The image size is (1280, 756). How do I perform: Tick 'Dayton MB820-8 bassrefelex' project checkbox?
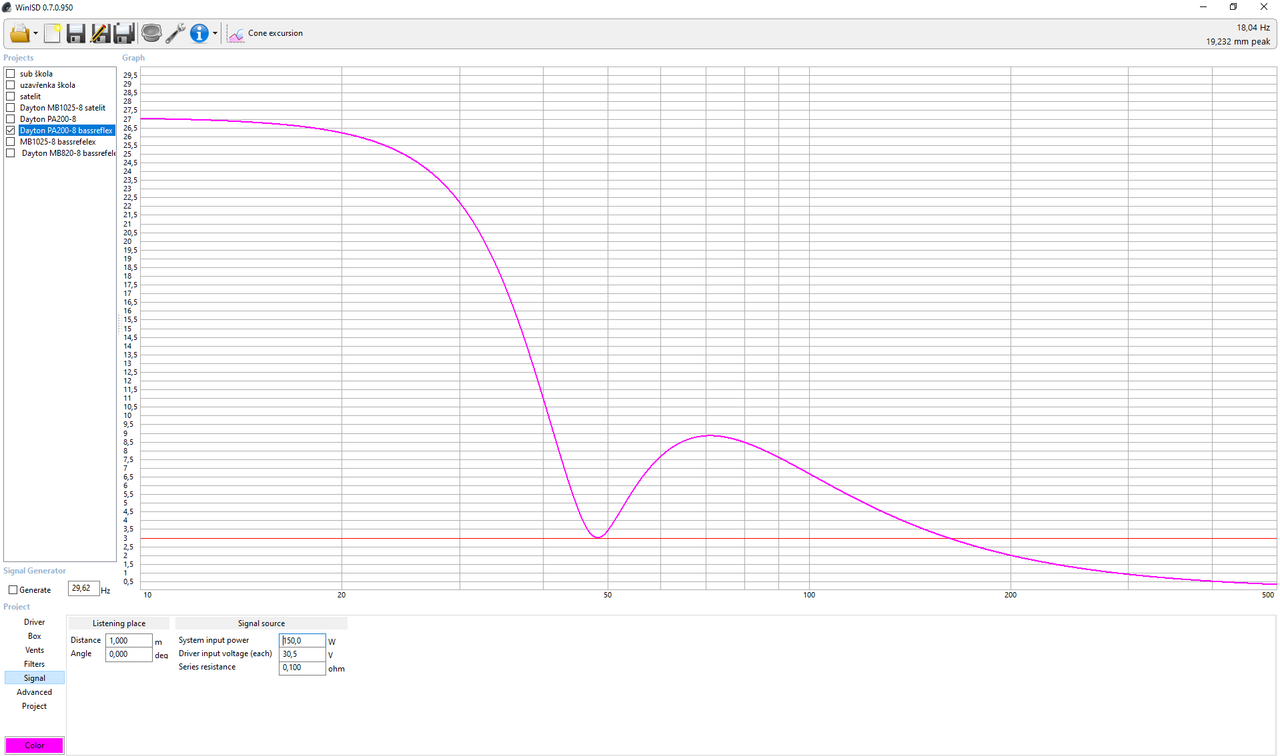click(x=11, y=153)
